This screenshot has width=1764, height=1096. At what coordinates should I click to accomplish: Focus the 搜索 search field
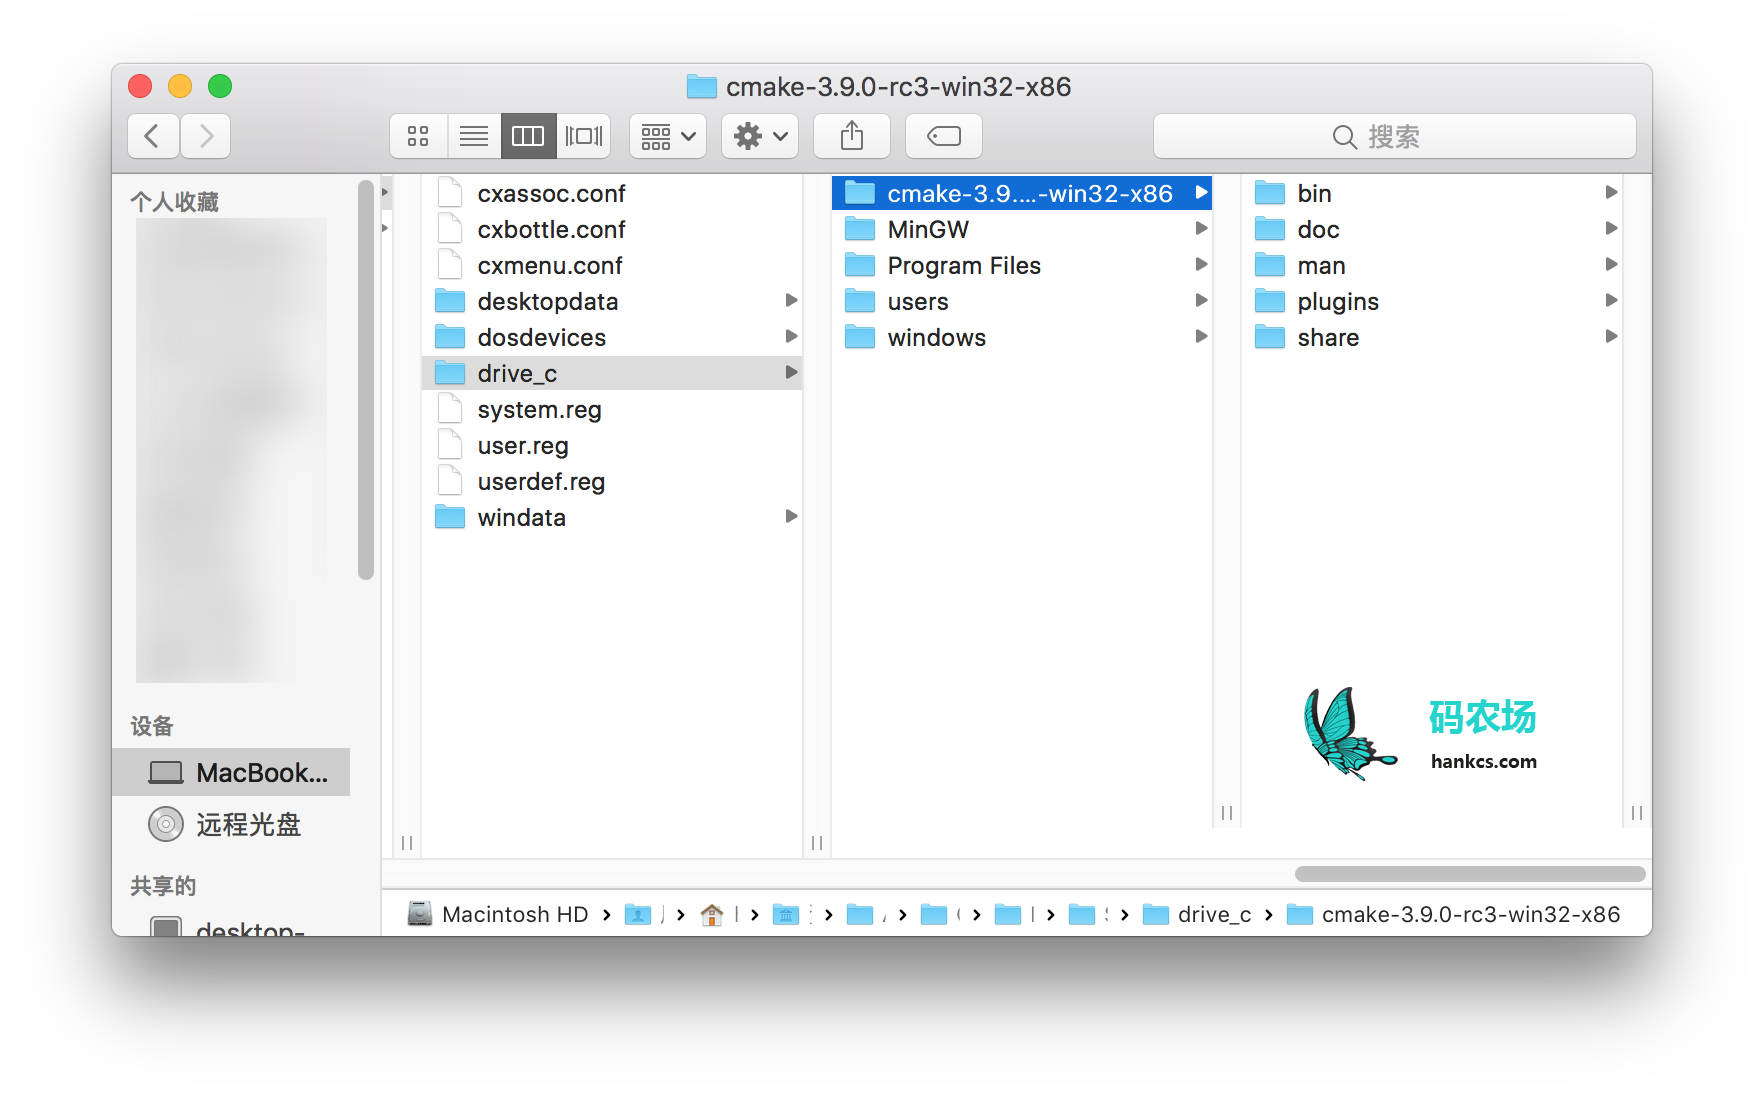coord(1395,136)
